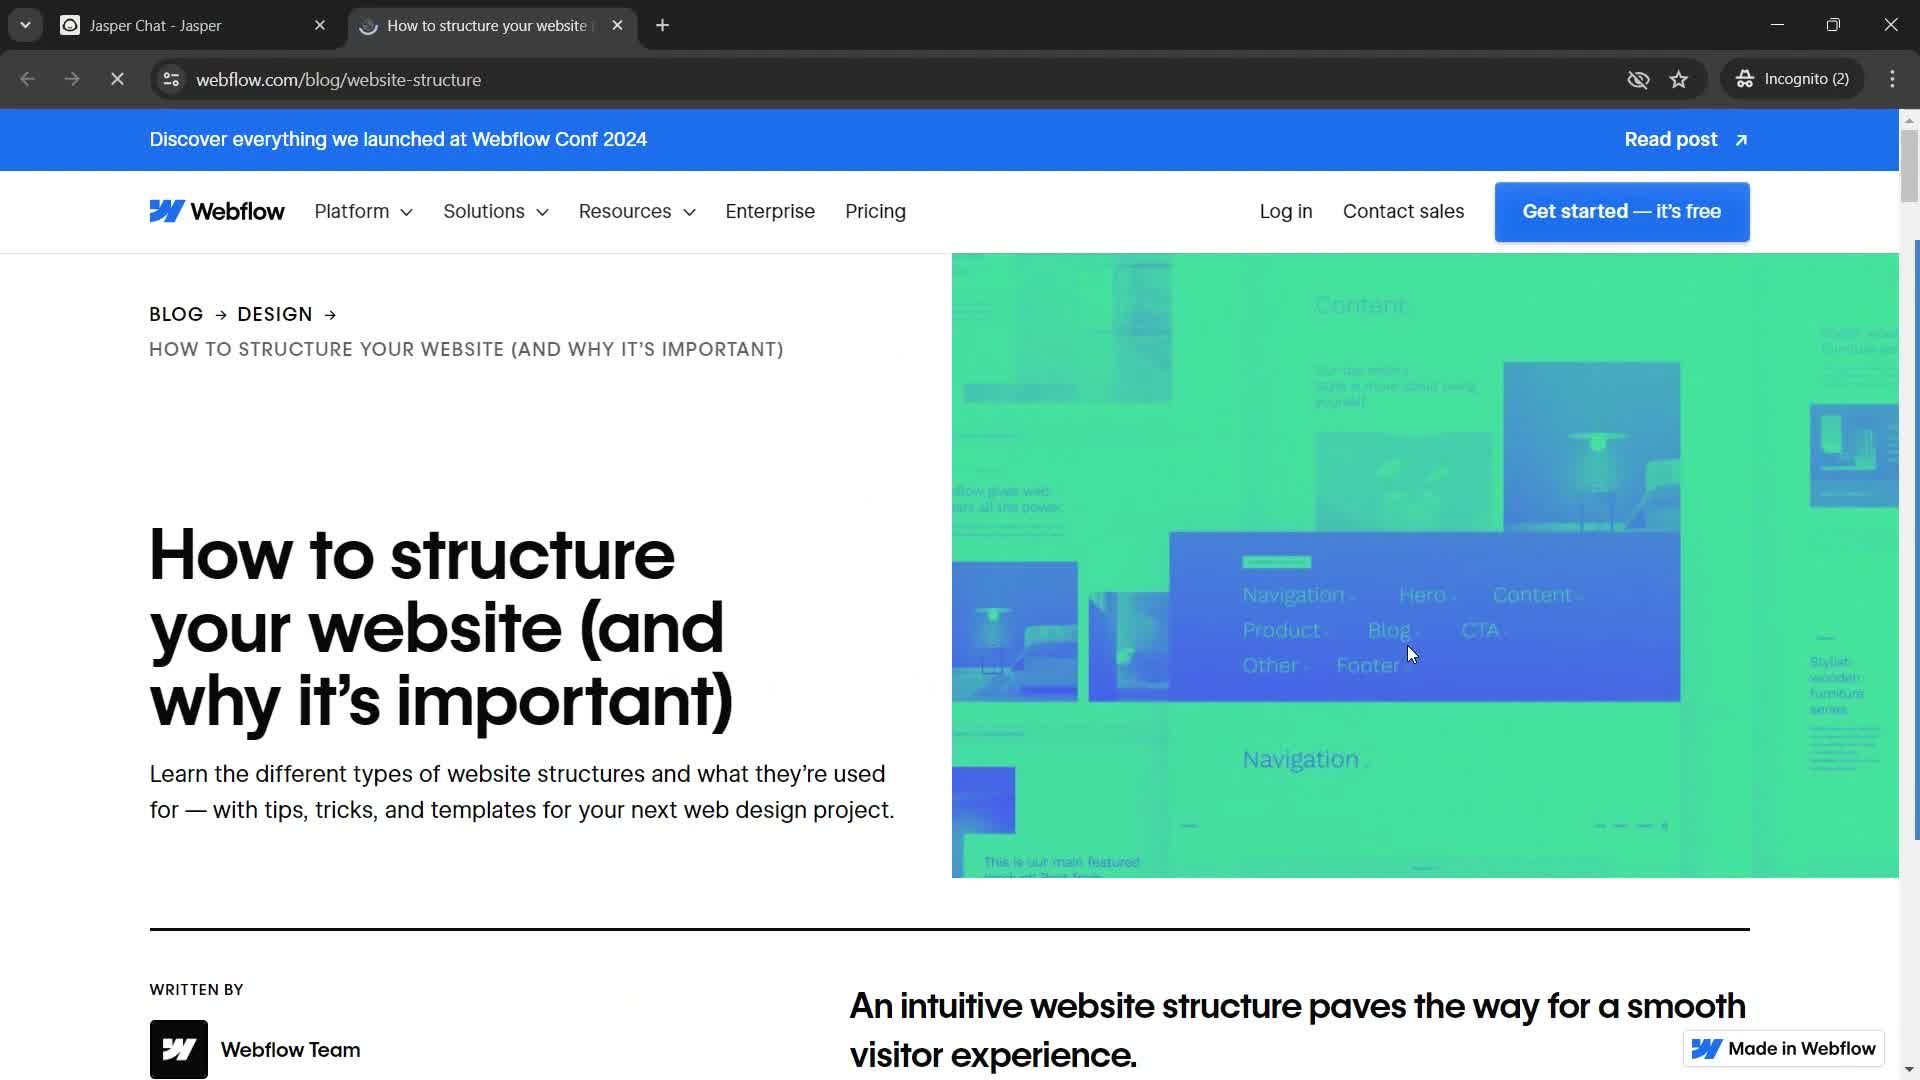This screenshot has height=1080, width=1920.
Task: Click Get started it's free button
Action: click(1621, 211)
